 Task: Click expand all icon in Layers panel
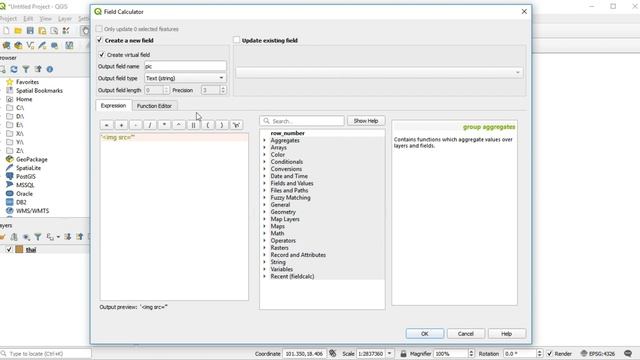click(x=67, y=237)
